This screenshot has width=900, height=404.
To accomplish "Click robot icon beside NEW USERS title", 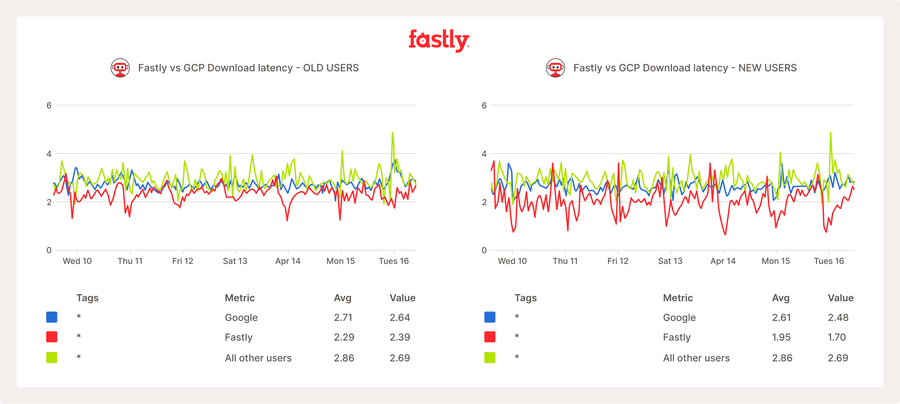I will (x=556, y=68).
